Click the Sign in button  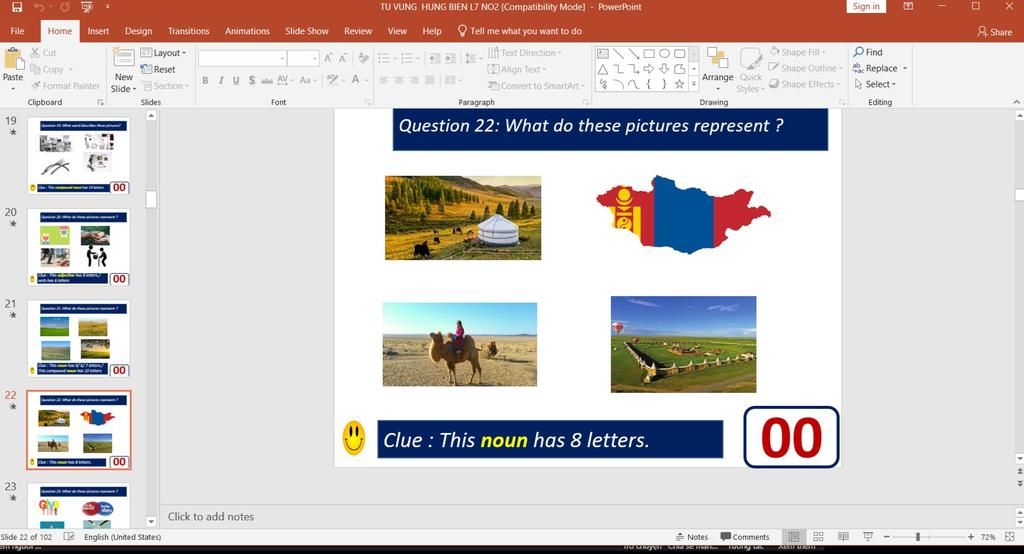[x=866, y=7]
